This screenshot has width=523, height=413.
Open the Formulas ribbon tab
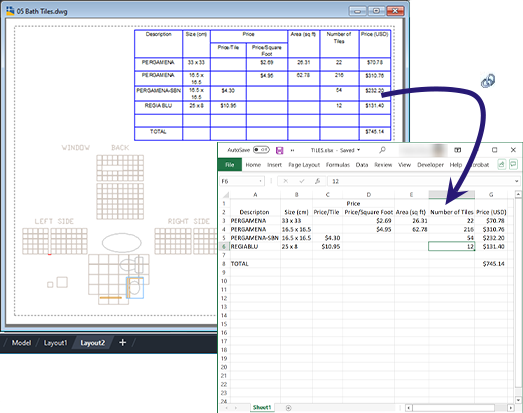(338, 165)
